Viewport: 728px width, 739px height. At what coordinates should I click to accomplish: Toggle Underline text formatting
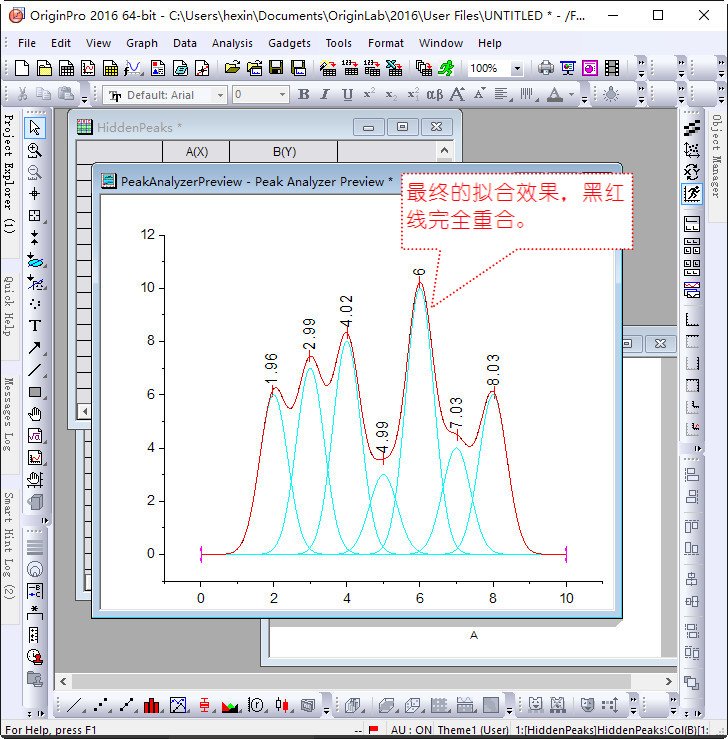click(347, 95)
